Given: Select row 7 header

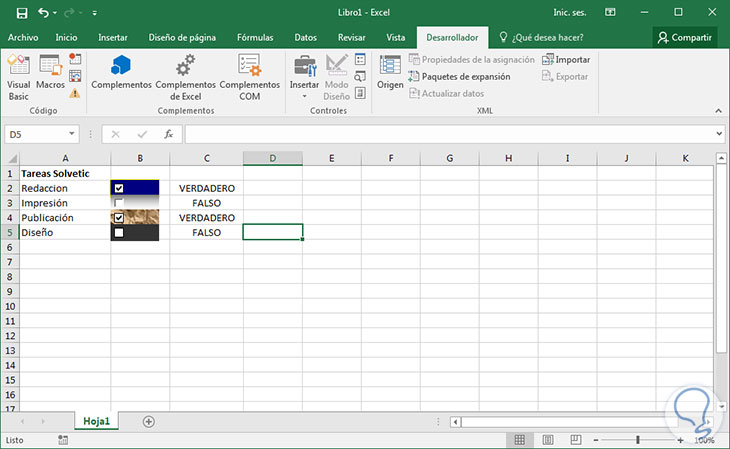Looking at the screenshot, I should coord(10,262).
